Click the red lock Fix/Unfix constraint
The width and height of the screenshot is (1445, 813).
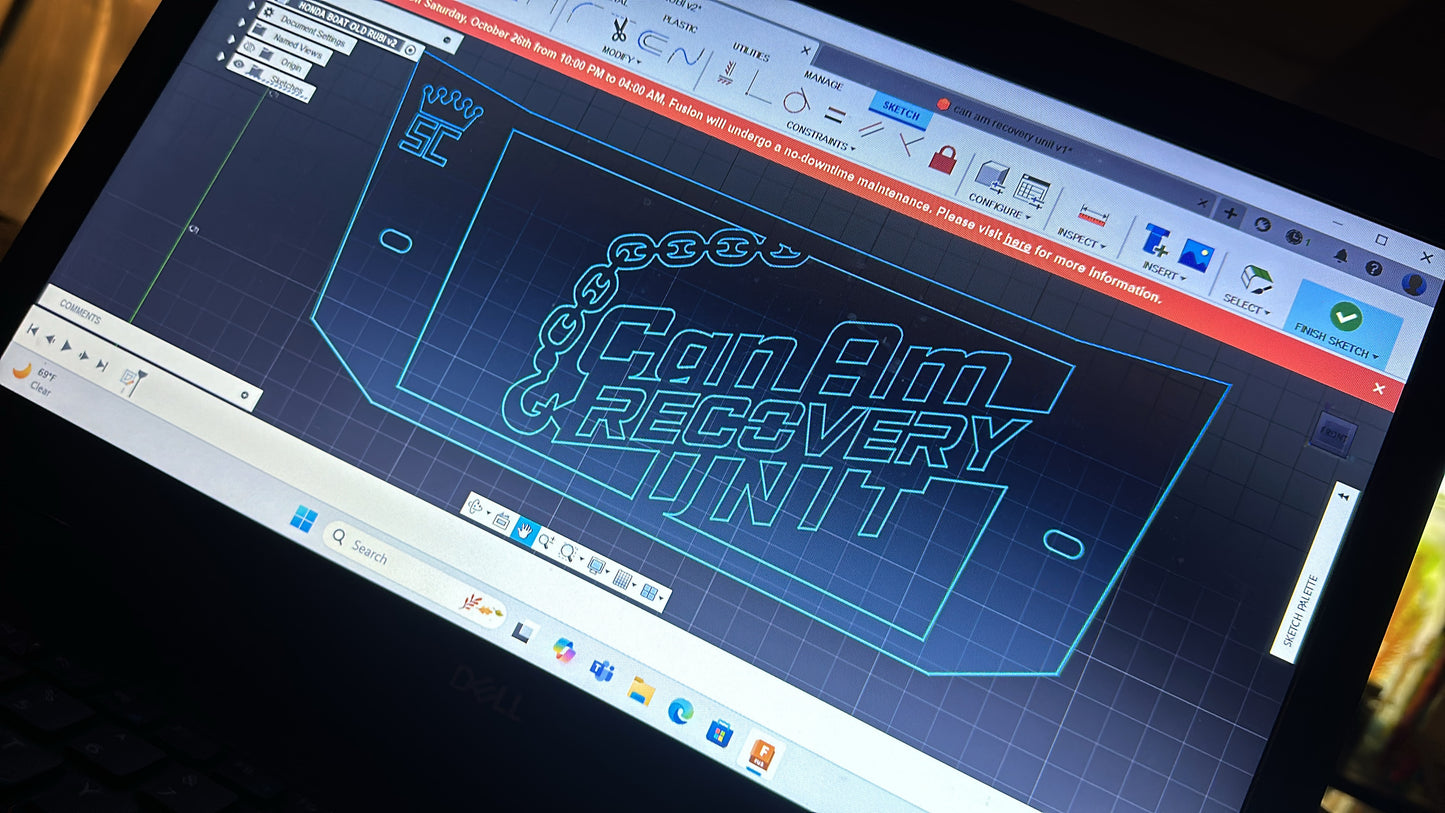tap(941, 158)
